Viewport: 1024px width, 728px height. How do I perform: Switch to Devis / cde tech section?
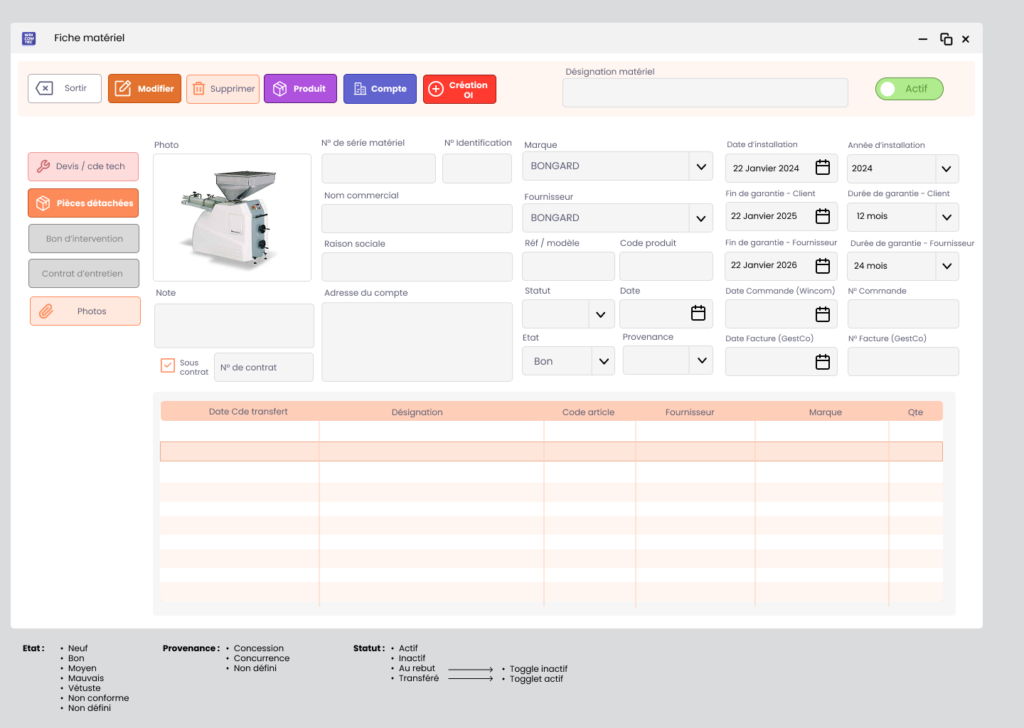coord(83,167)
